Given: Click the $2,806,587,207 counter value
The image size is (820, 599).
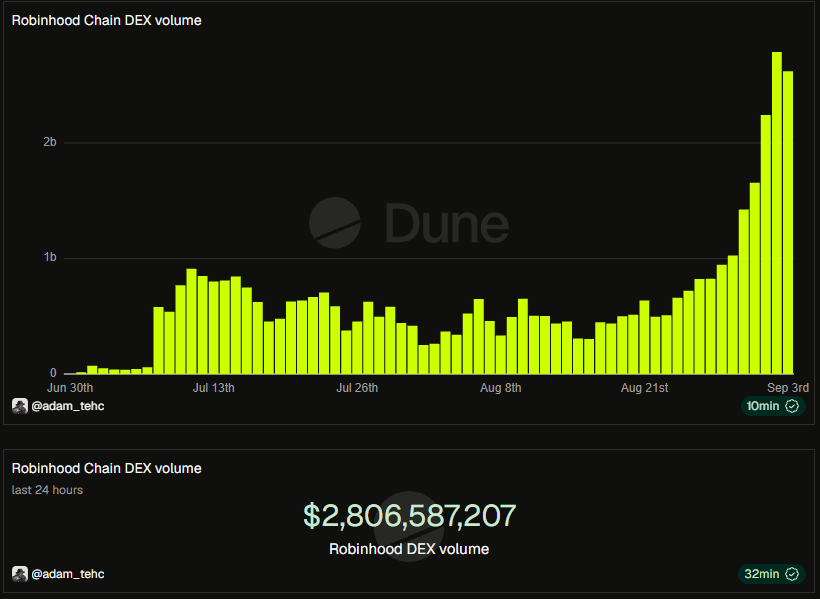Looking at the screenshot, I should click(x=409, y=515).
